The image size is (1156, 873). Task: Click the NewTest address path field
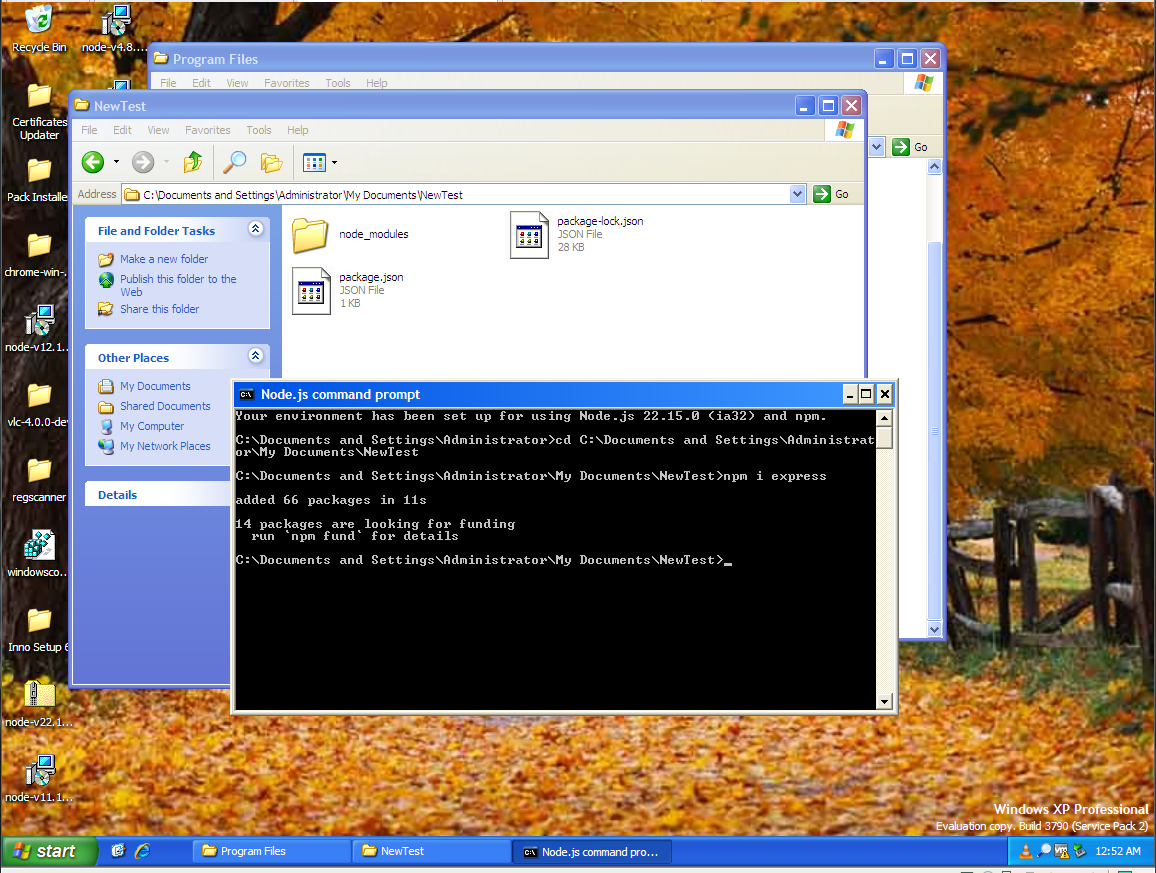464,195
